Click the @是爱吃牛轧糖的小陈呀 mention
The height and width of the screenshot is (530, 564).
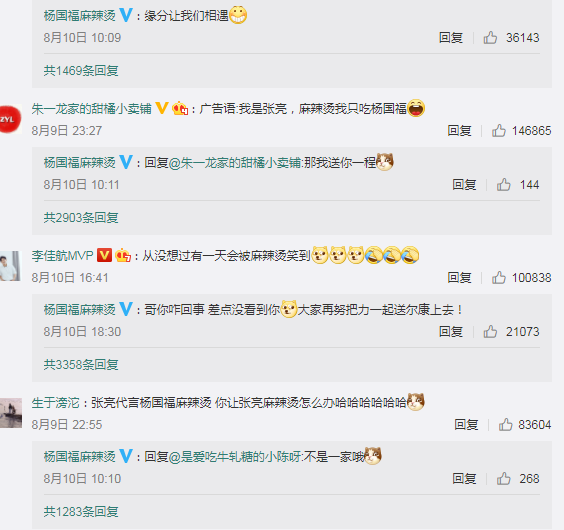(235, 457)
